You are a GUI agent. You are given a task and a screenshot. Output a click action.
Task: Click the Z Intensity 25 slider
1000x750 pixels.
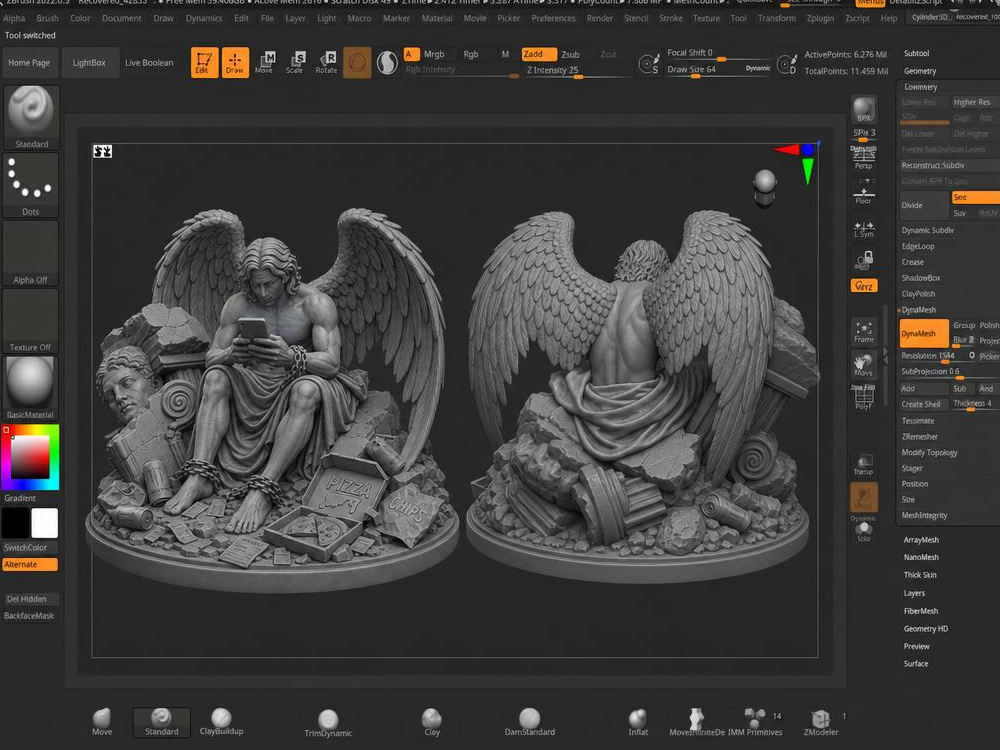point(577,70)
